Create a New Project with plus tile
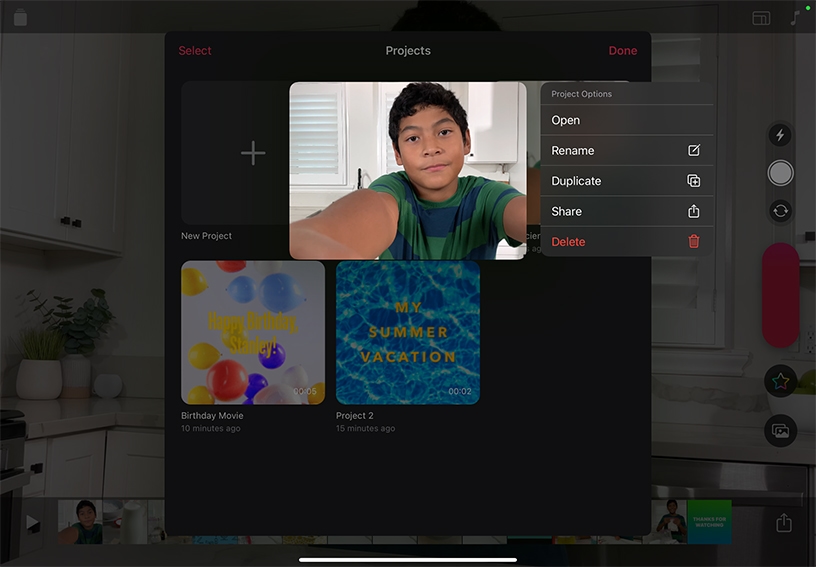Image resolution: width=816 pixels, height=567 pixels. coord(253,153)
